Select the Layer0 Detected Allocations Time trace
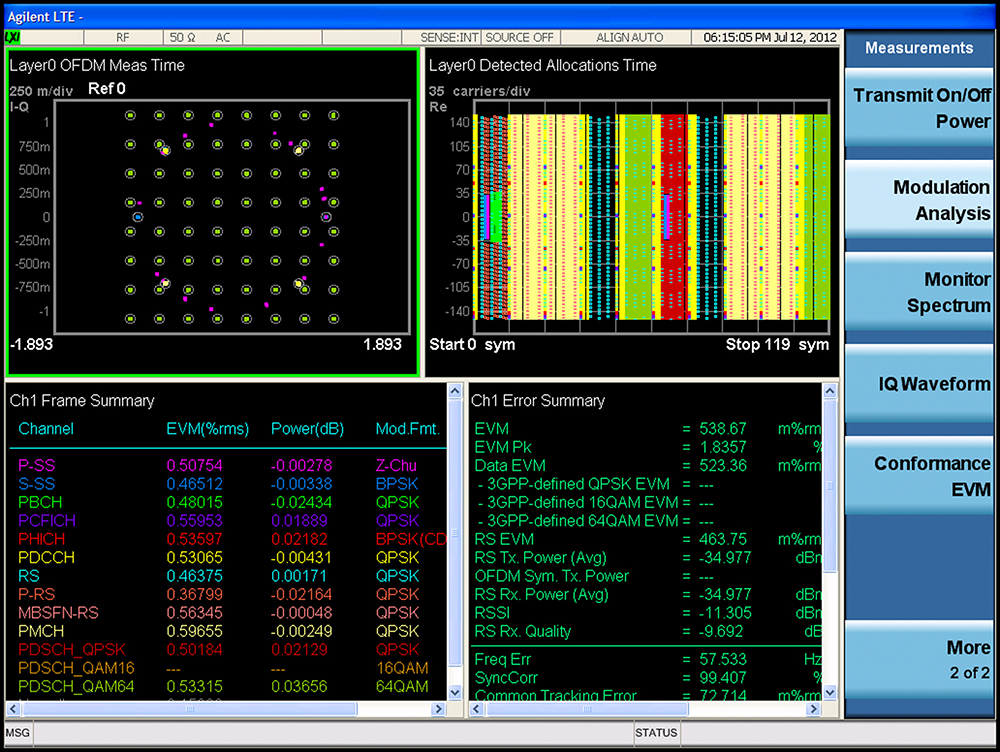This screenshot has height=752, width=1000. 652,217
